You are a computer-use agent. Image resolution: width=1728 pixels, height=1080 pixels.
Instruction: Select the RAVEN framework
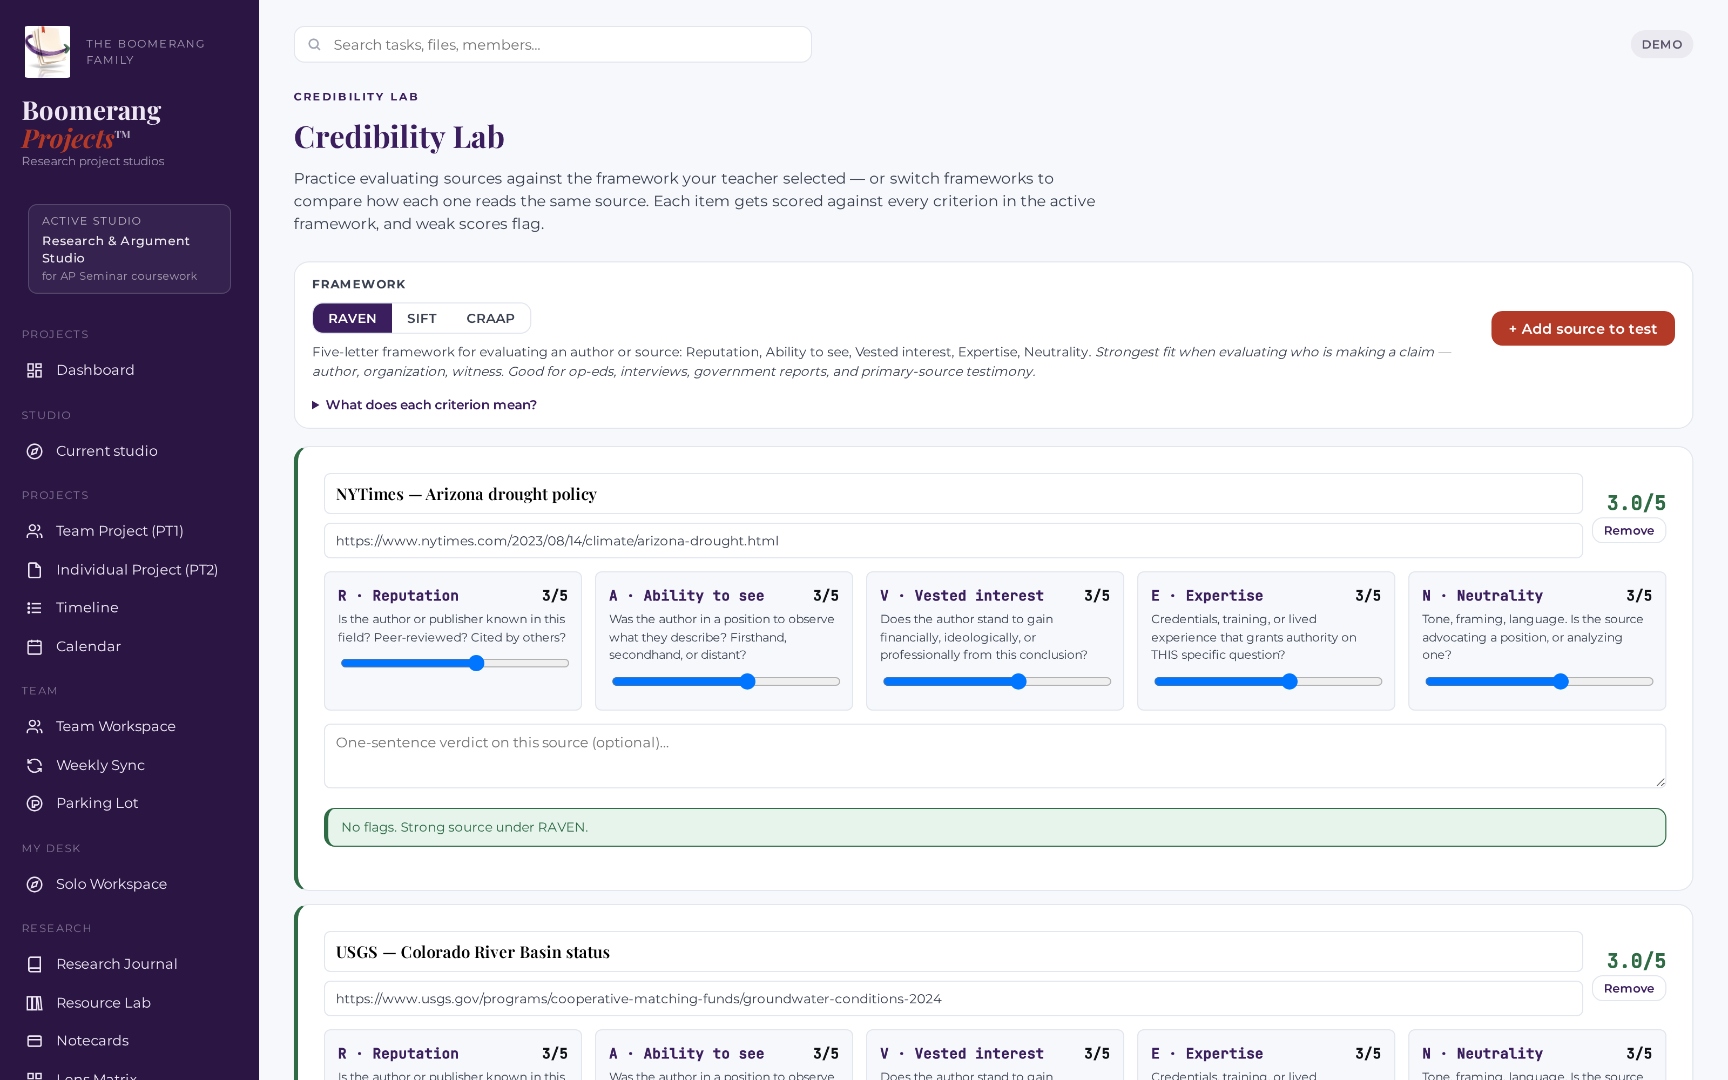click(x=352, y=318)
